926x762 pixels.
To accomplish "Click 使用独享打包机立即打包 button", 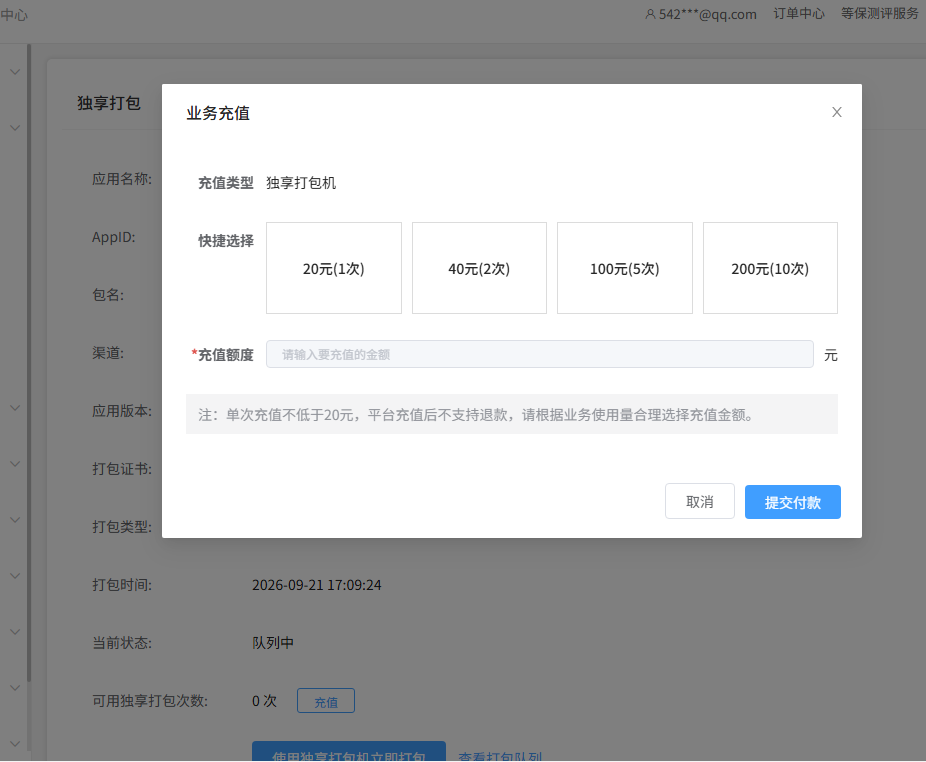I will tap(349, 752).
